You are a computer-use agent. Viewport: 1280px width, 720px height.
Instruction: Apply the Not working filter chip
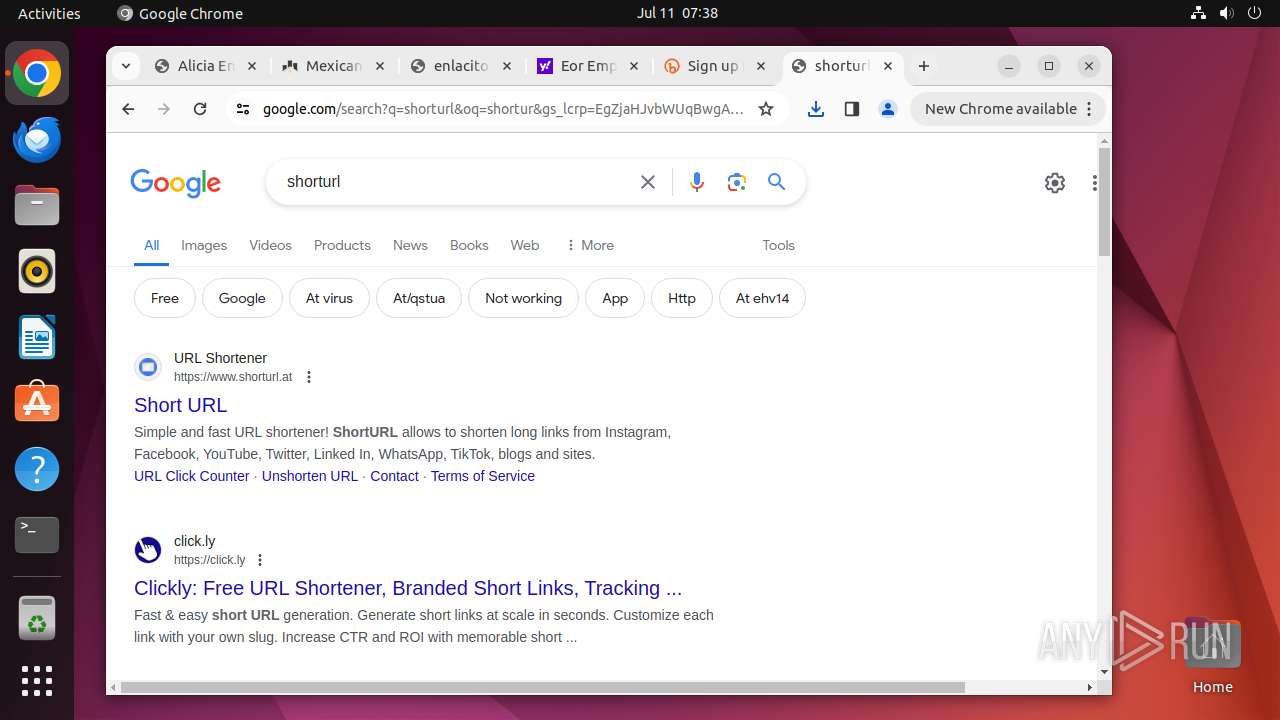pyautogui.click(x=523, y=298)
